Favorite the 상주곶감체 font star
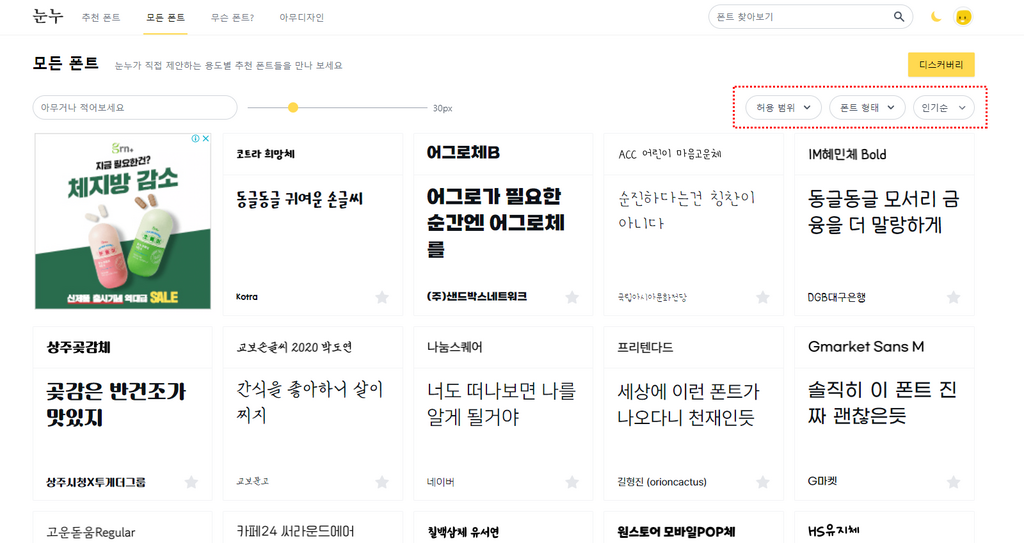 (x=191, y=482)
